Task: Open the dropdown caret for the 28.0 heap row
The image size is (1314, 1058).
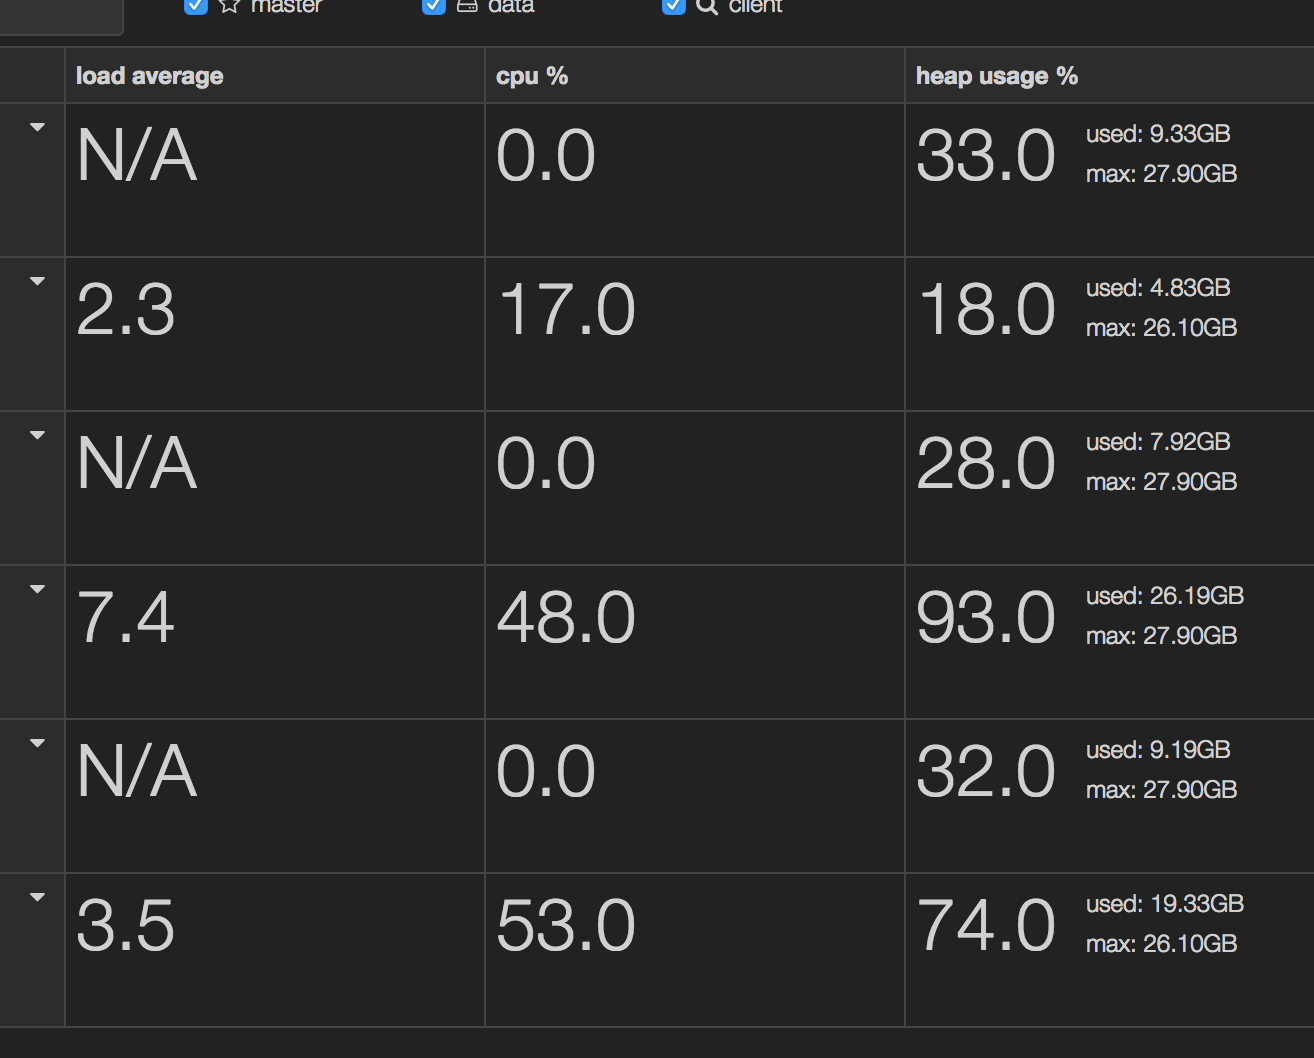Action: (x=38, y=435)
